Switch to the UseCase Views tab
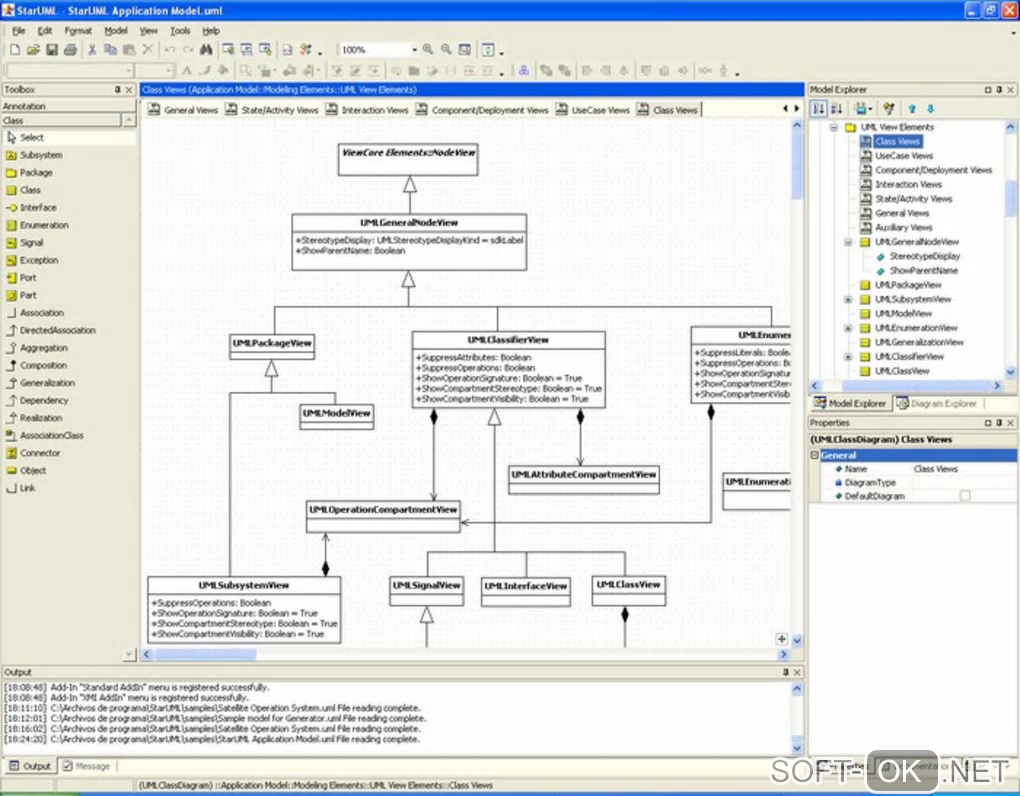1020x796 pixels. tap(593, 110)
